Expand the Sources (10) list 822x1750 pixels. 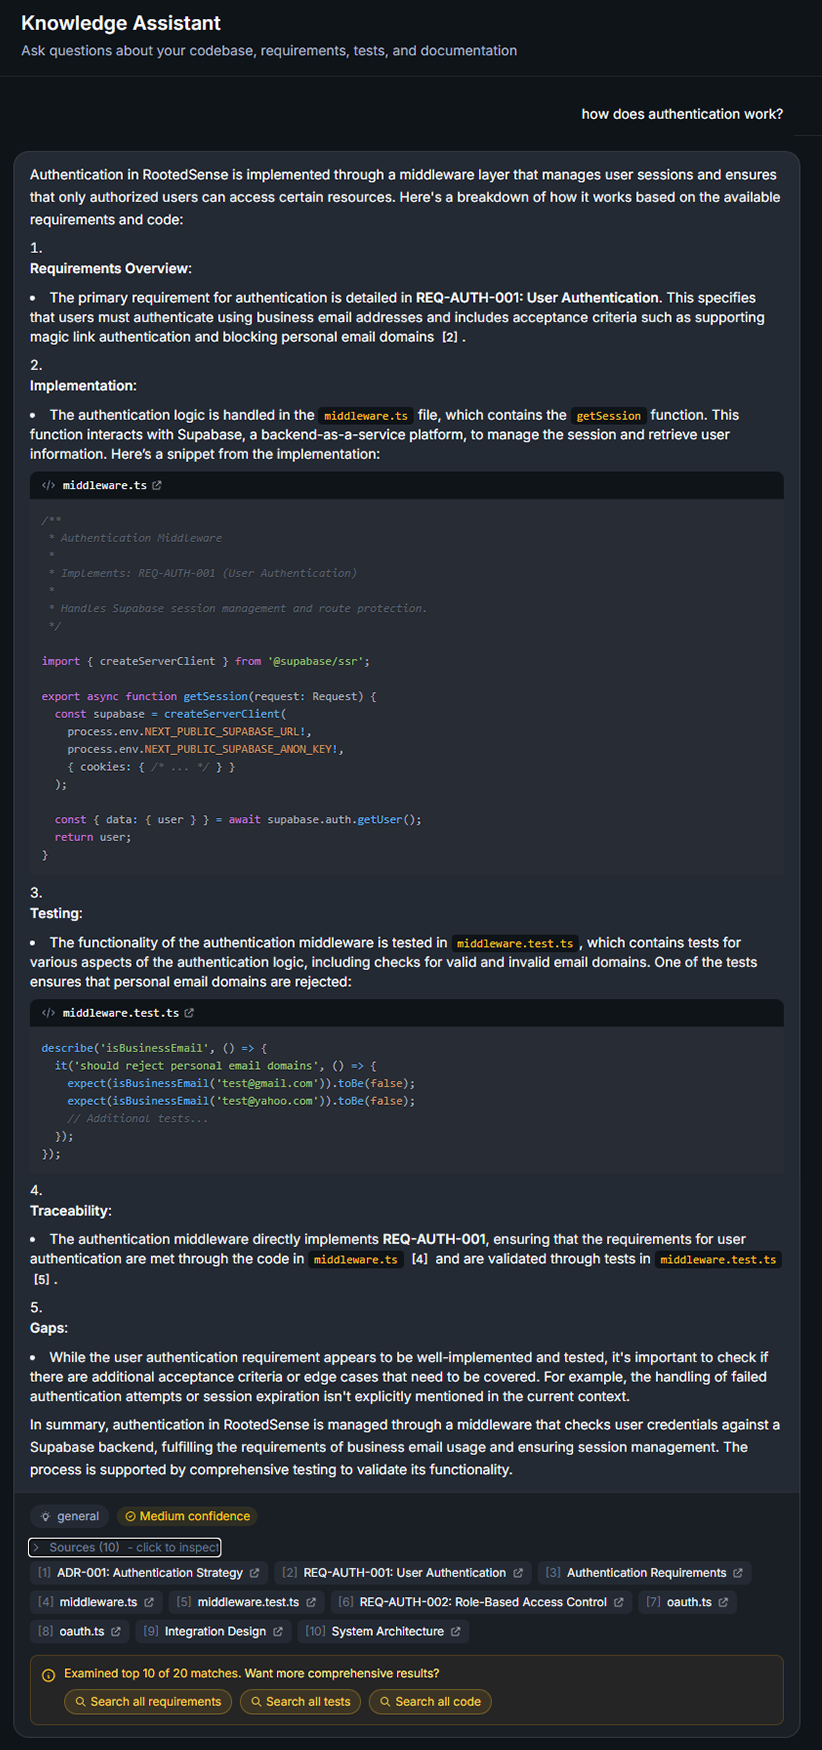point(125,1547)
